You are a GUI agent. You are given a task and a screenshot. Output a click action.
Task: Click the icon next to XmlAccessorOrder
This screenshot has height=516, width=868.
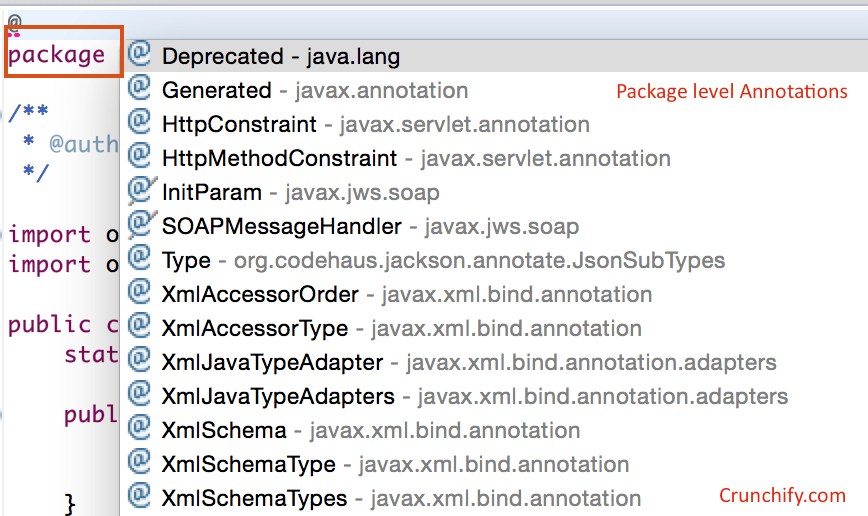tap(140, 294)
